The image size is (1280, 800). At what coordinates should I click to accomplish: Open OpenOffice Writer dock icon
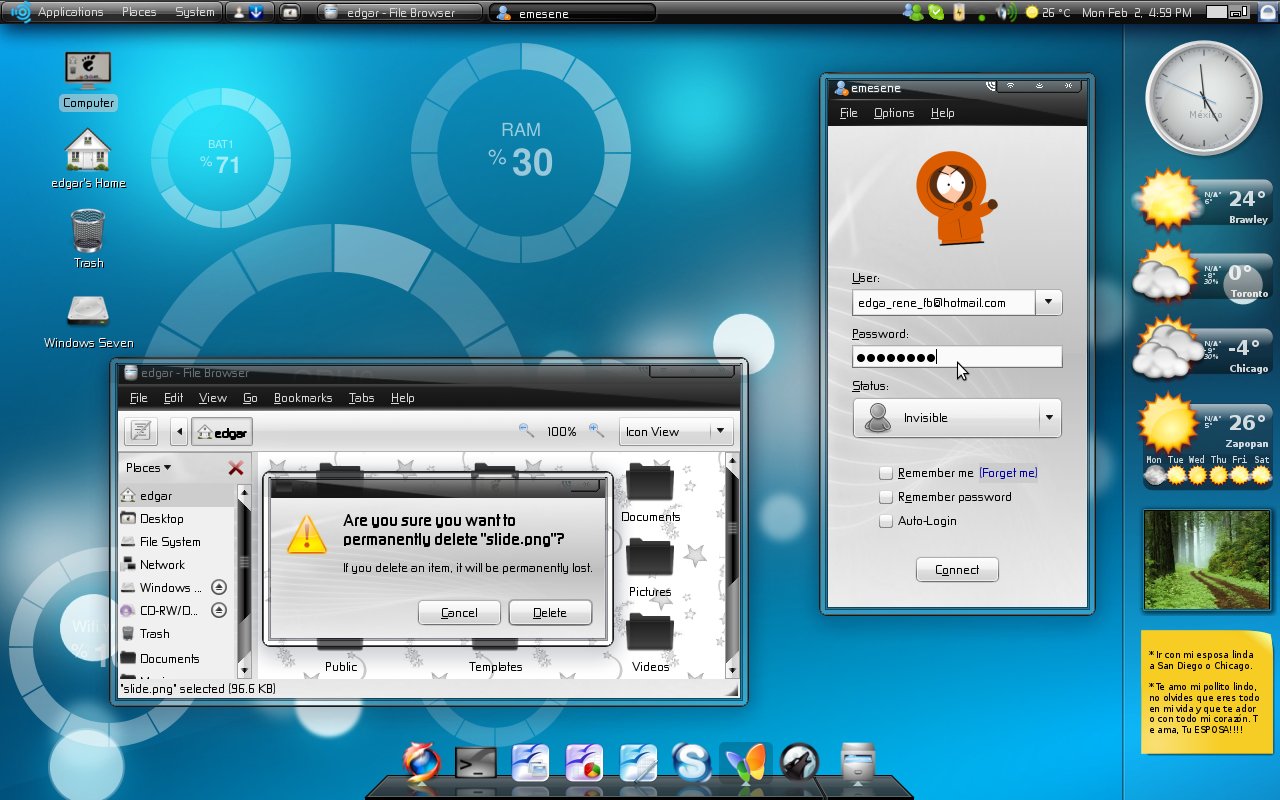[x=530, y=763]
